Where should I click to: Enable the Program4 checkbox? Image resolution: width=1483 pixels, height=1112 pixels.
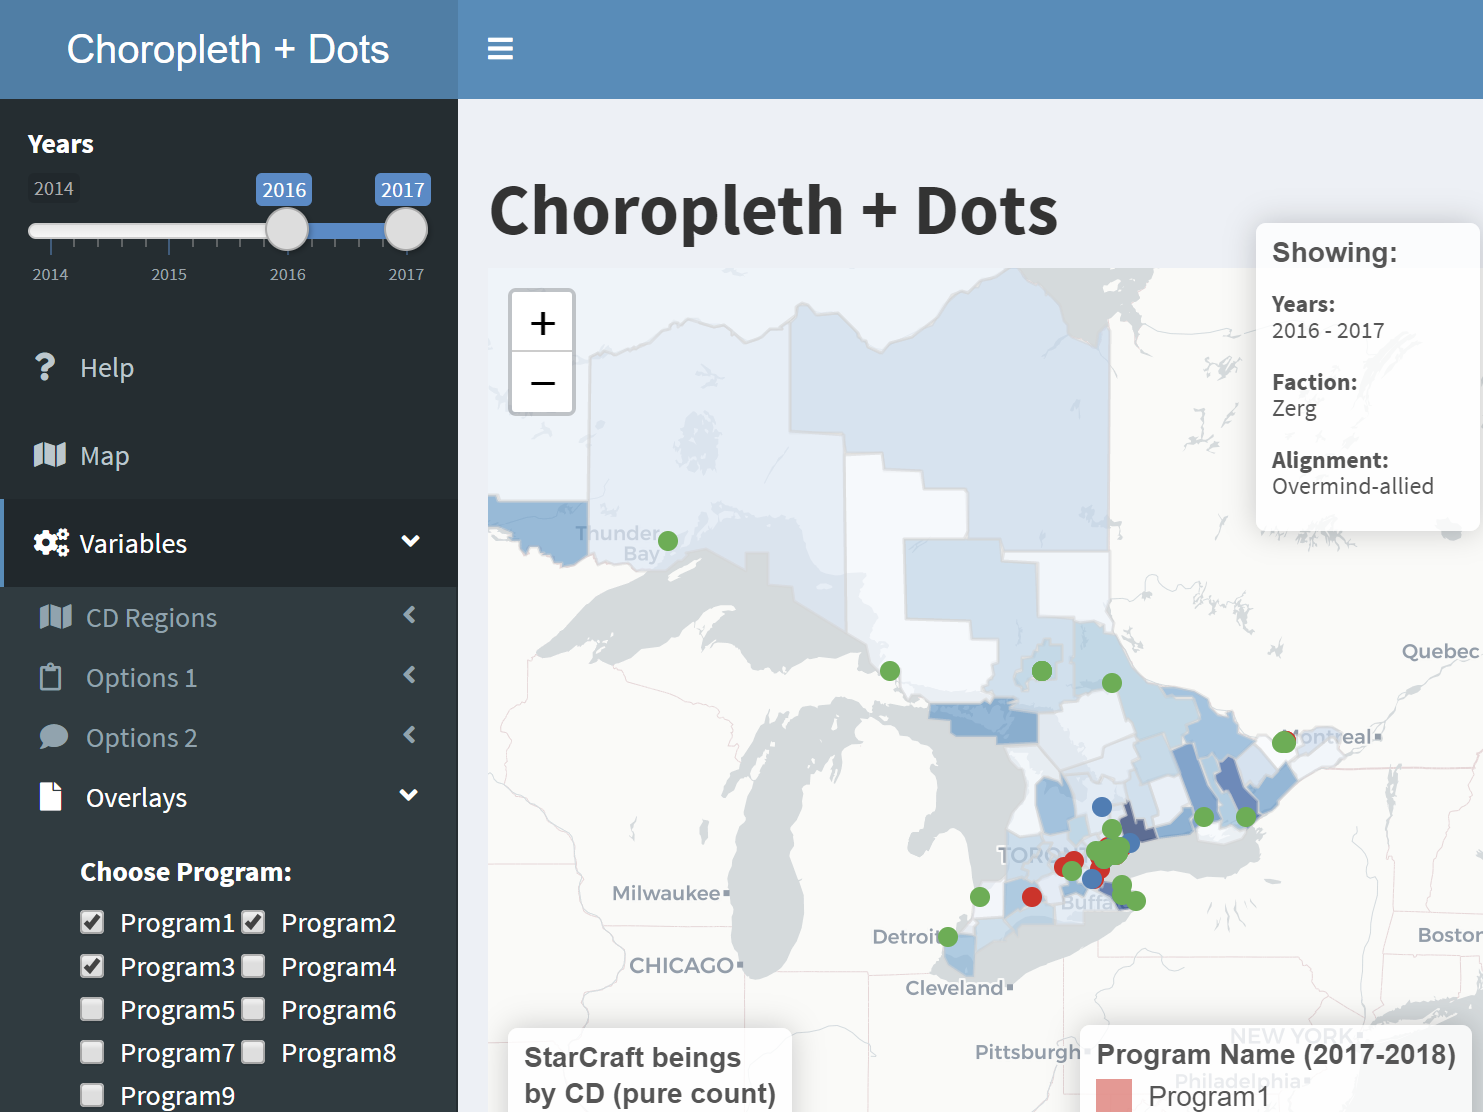click(x=254, y=966)
